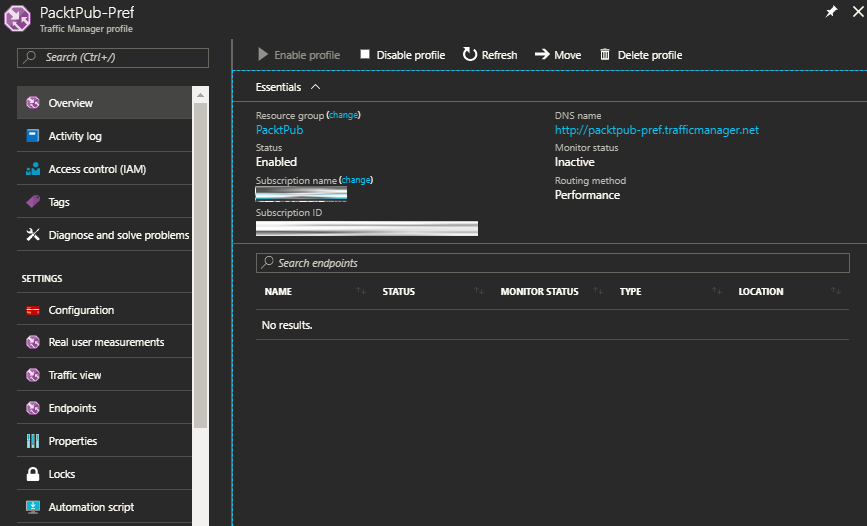Screen dimensions: 867x526
Task: Sort endpoints by STATUS column arrows
Action: [x=479, y=291]
